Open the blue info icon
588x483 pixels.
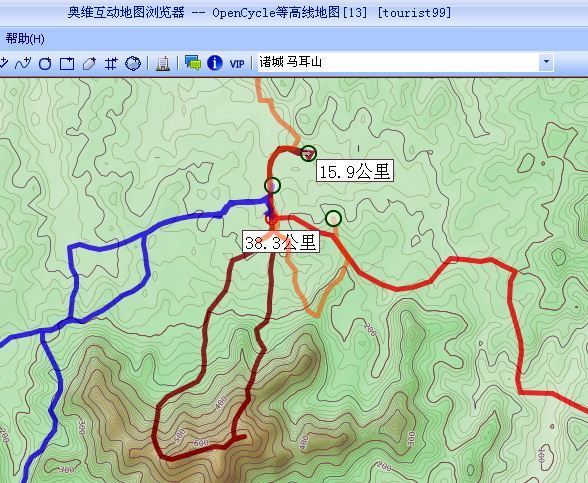[x=214, y=63]
